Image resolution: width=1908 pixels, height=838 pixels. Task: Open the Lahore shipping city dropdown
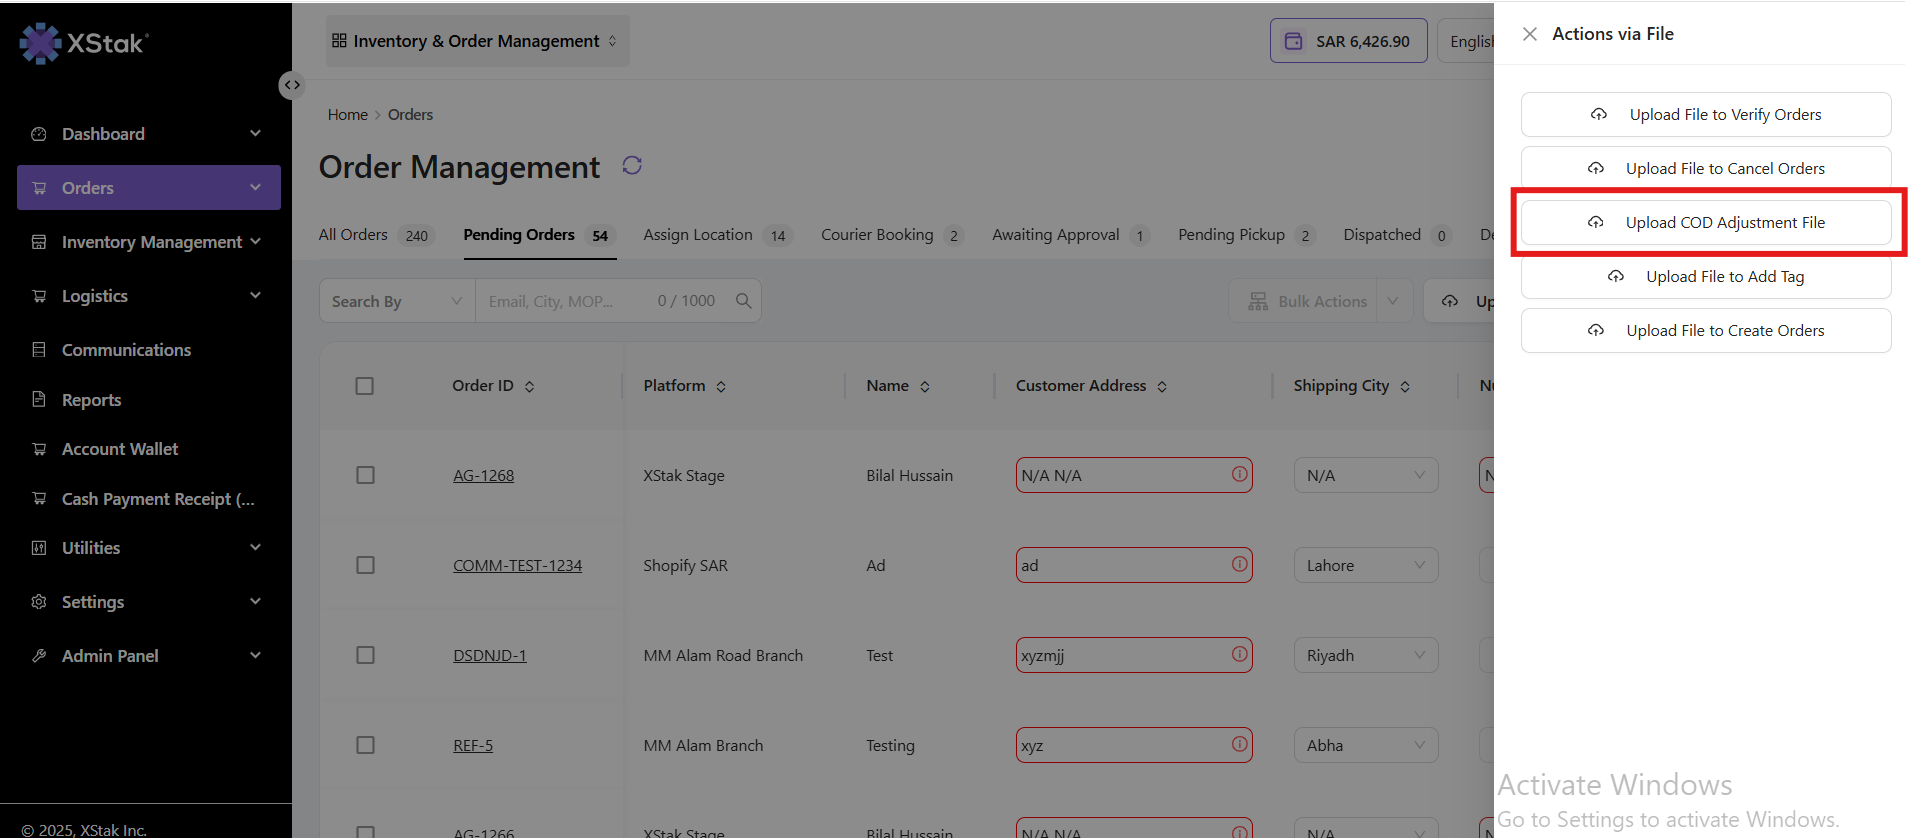(1365, 565)
